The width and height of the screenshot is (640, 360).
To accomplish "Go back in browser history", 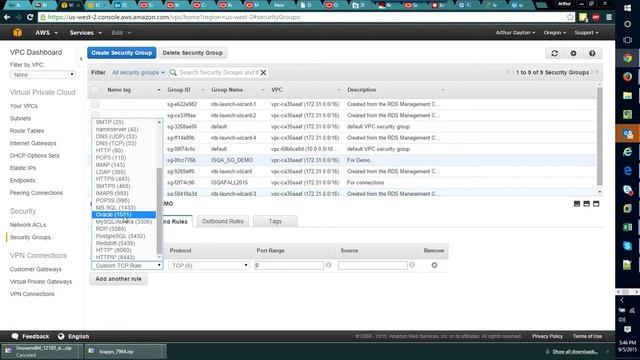I will click(x=7, y=17).
